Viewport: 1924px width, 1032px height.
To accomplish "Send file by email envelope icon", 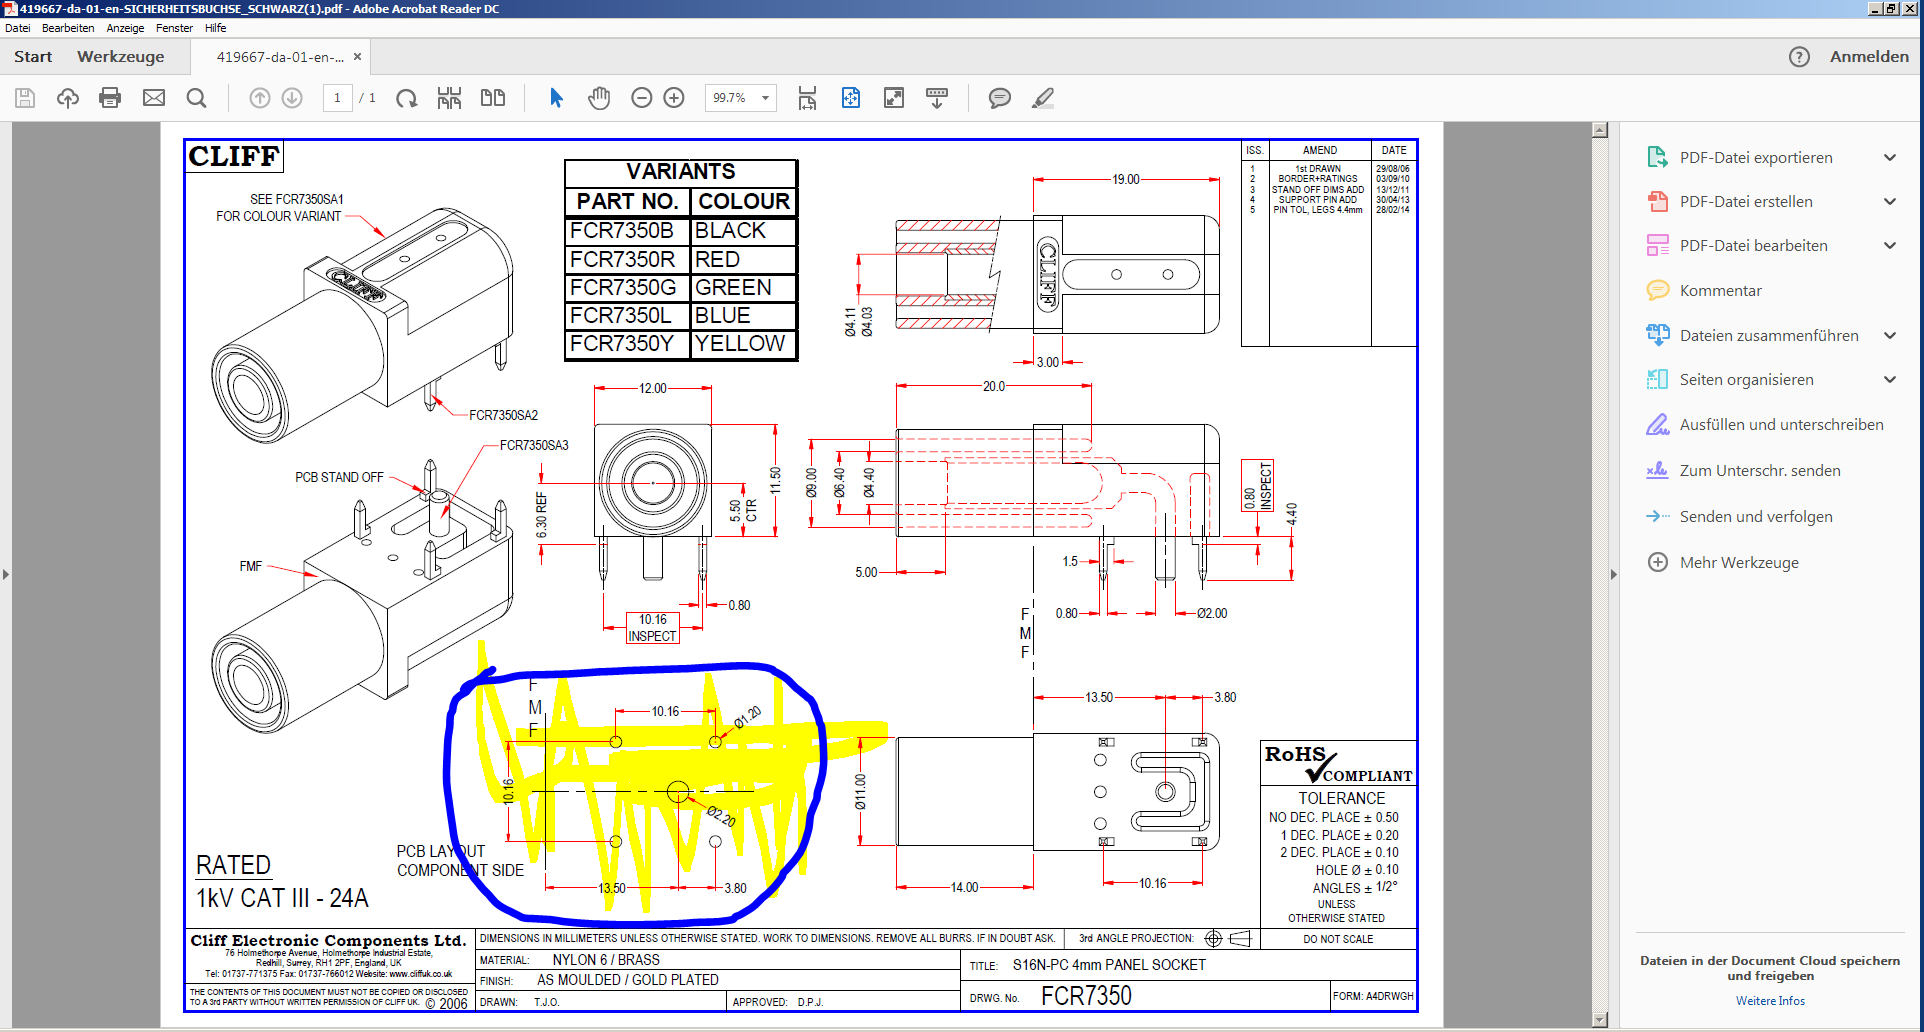I will pyautogui.click(x=154, y=98).
